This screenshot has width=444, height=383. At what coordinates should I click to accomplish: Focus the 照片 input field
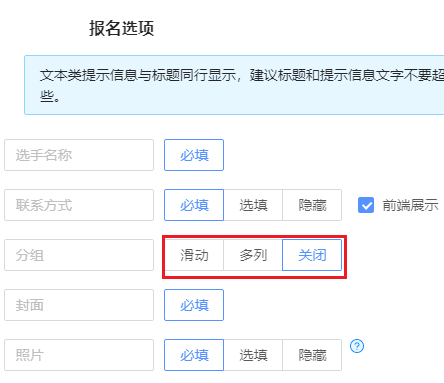(x=79, y=355)
